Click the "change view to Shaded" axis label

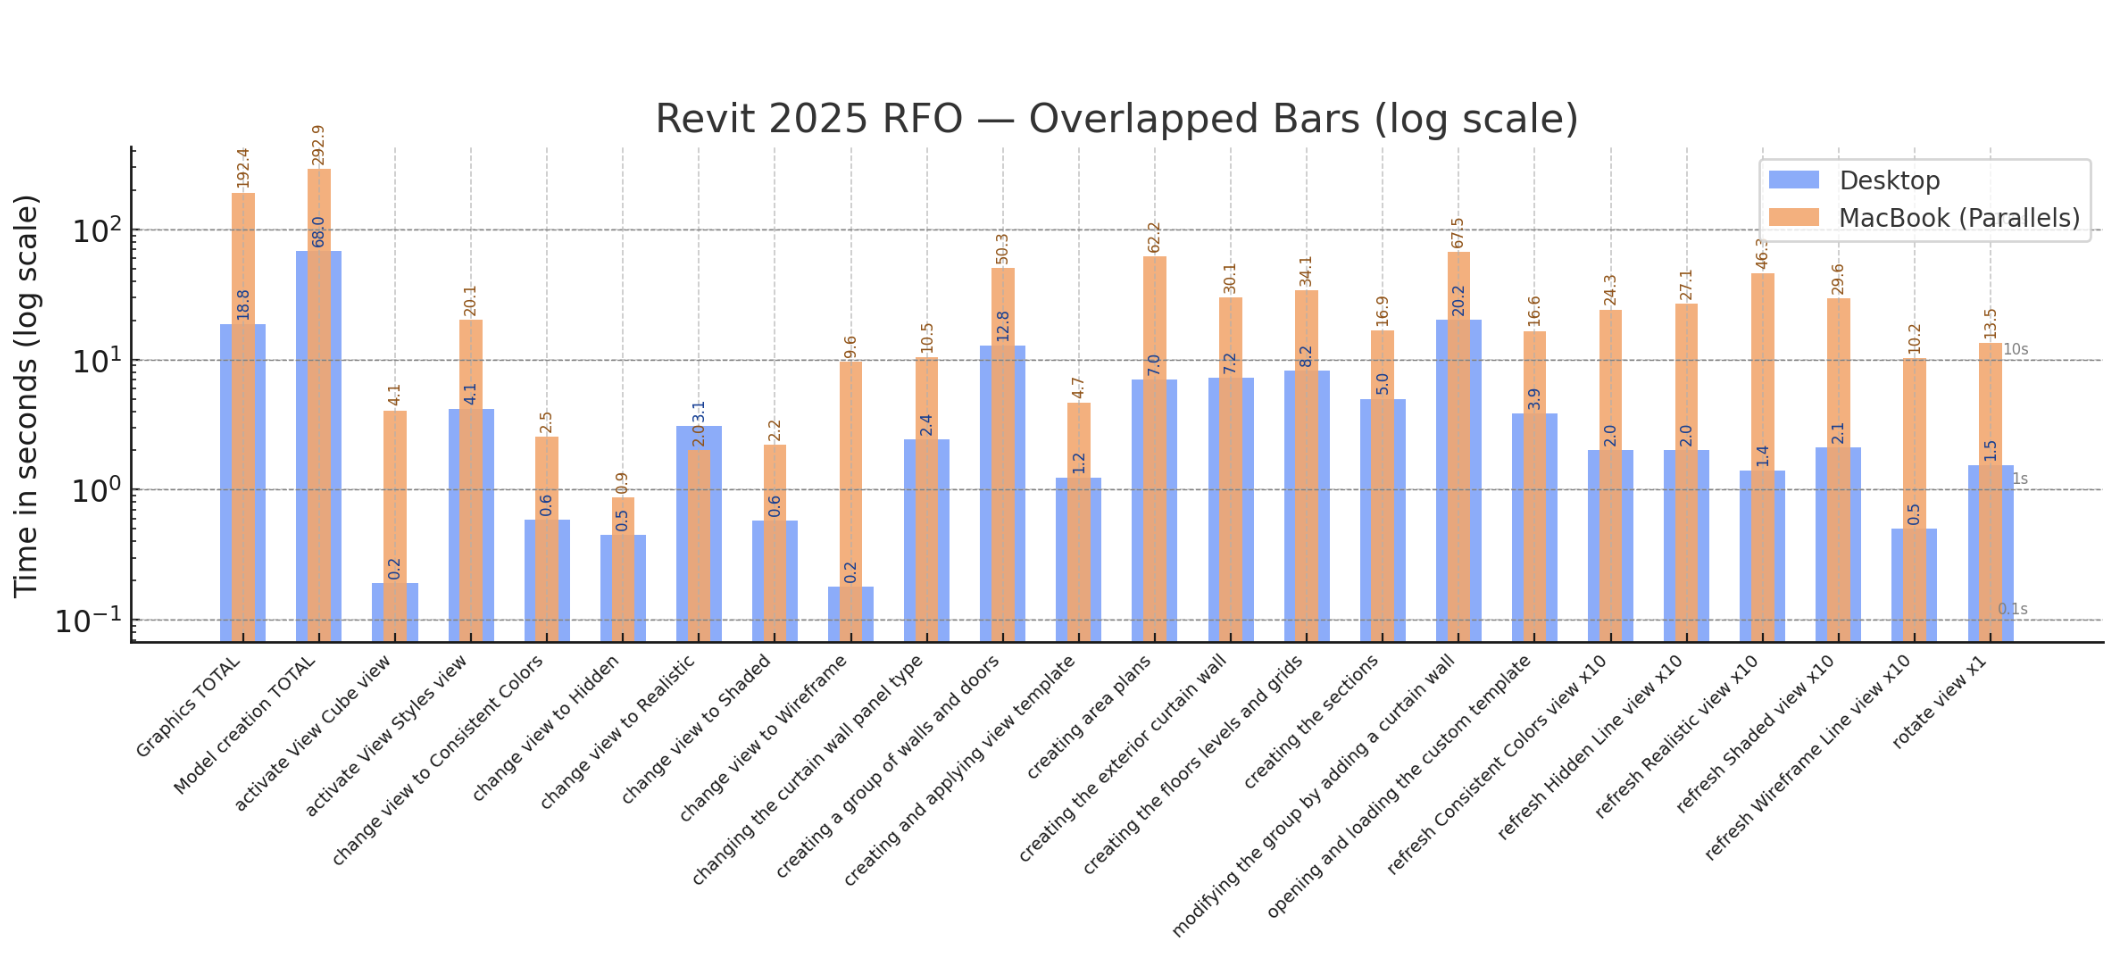pyautogui.click(x=696, y=729)
